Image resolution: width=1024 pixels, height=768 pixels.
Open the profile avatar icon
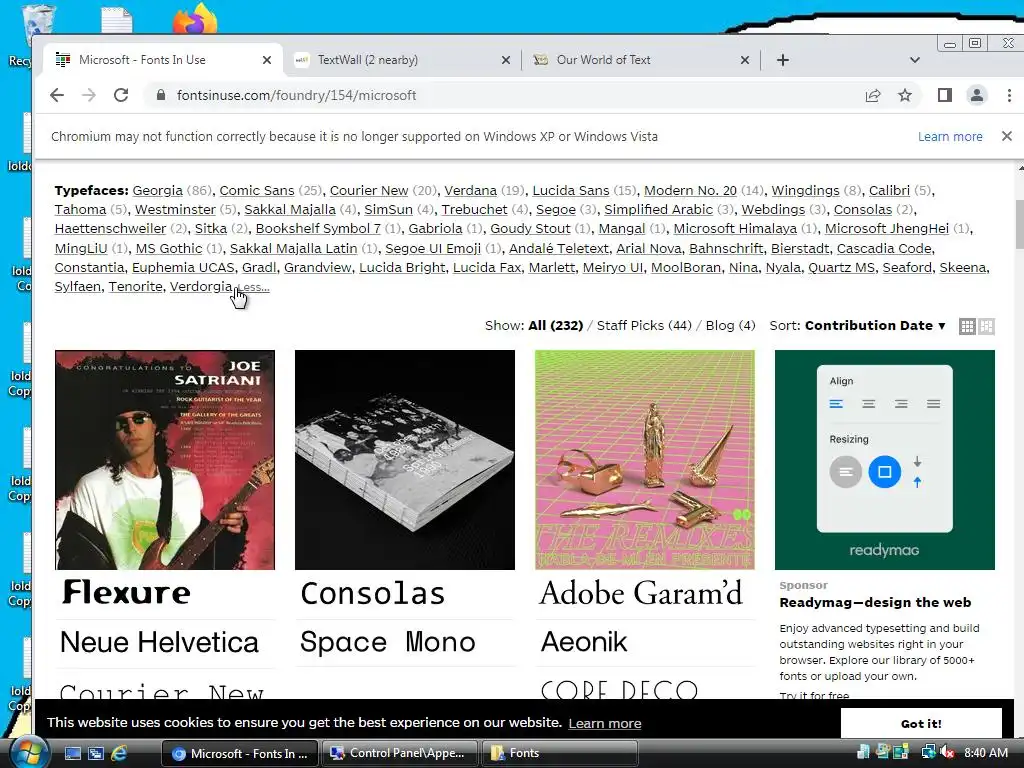click(x=976, y=95)
